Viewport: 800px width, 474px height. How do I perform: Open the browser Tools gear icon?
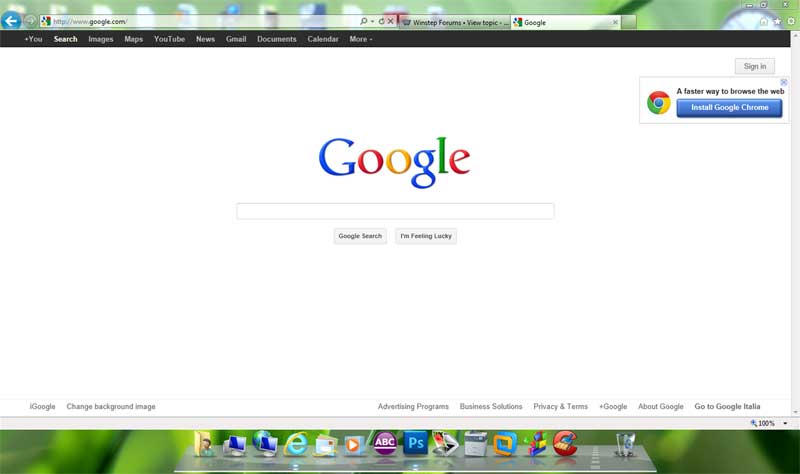[790, 21]
